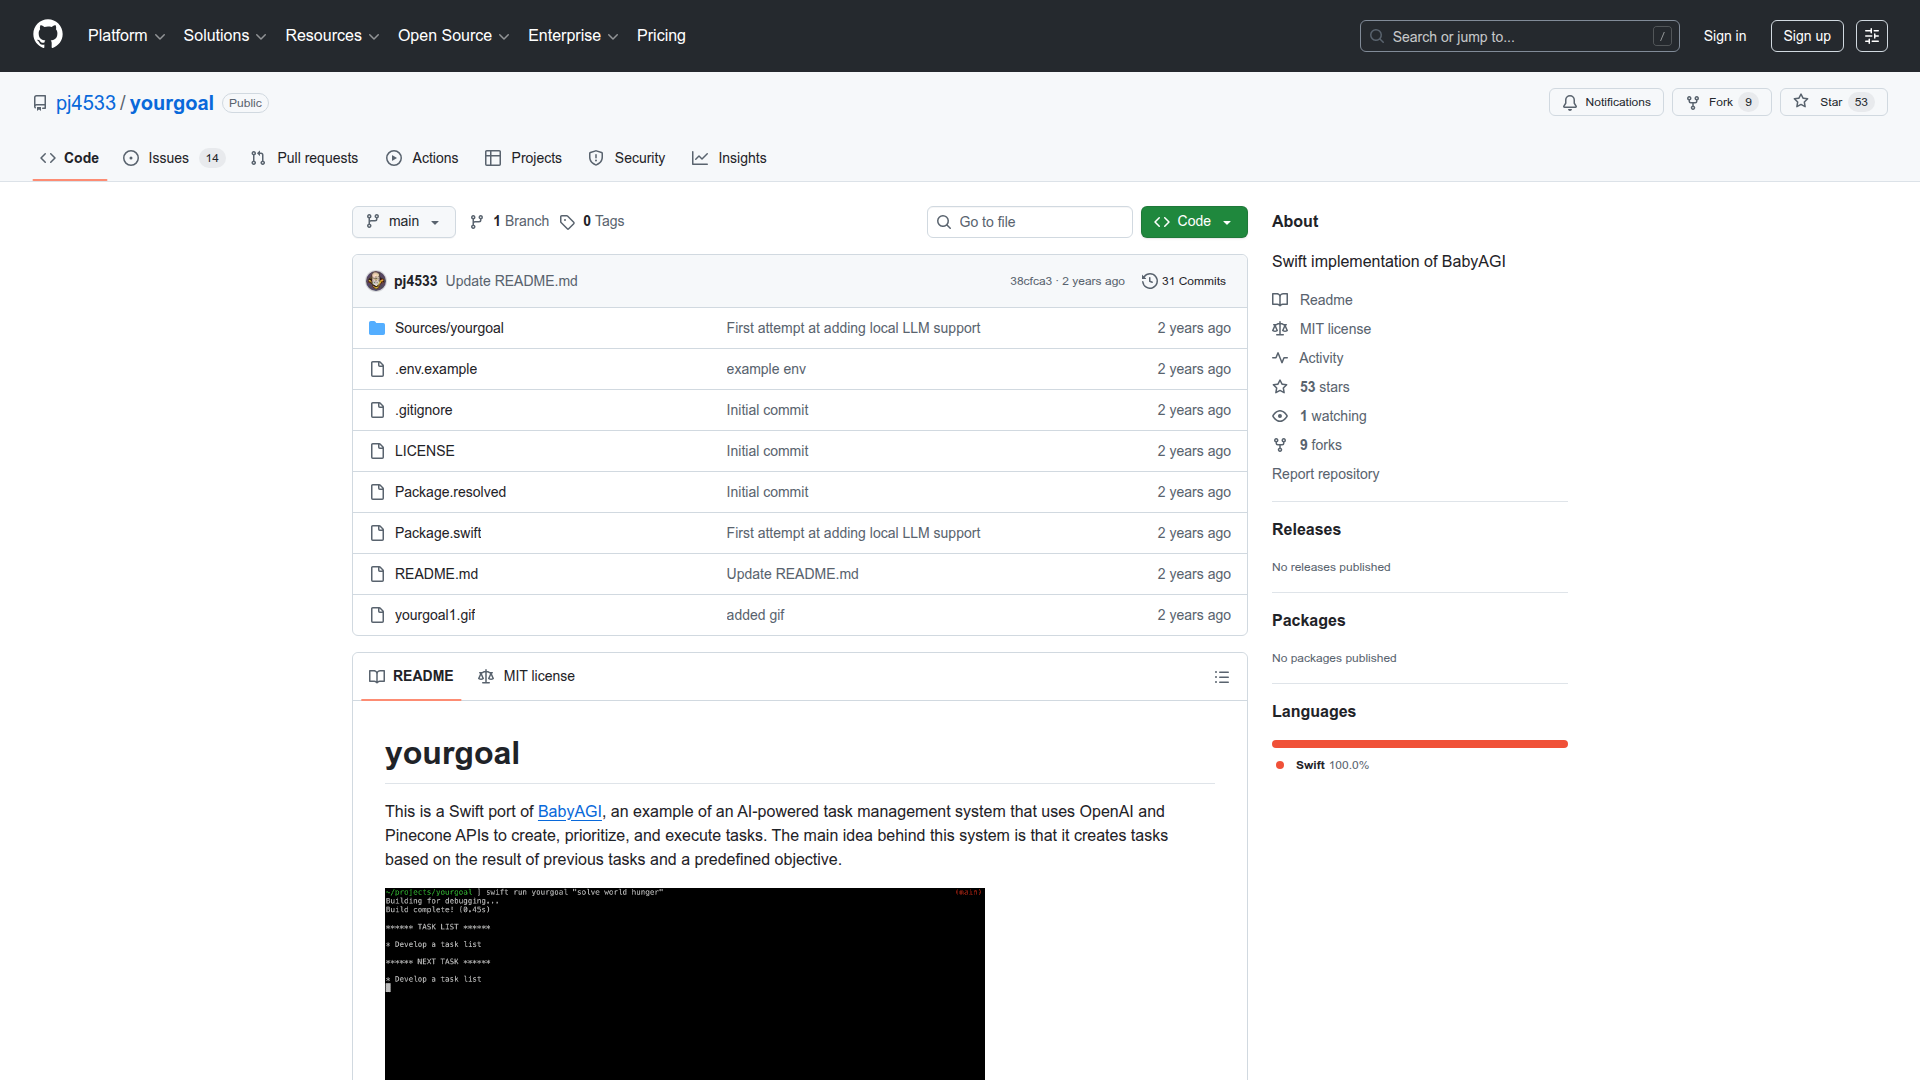Viewport: 1920px width, 1080px height.
Task: Expand the main branch dropdown
Action: pos(403,221)
